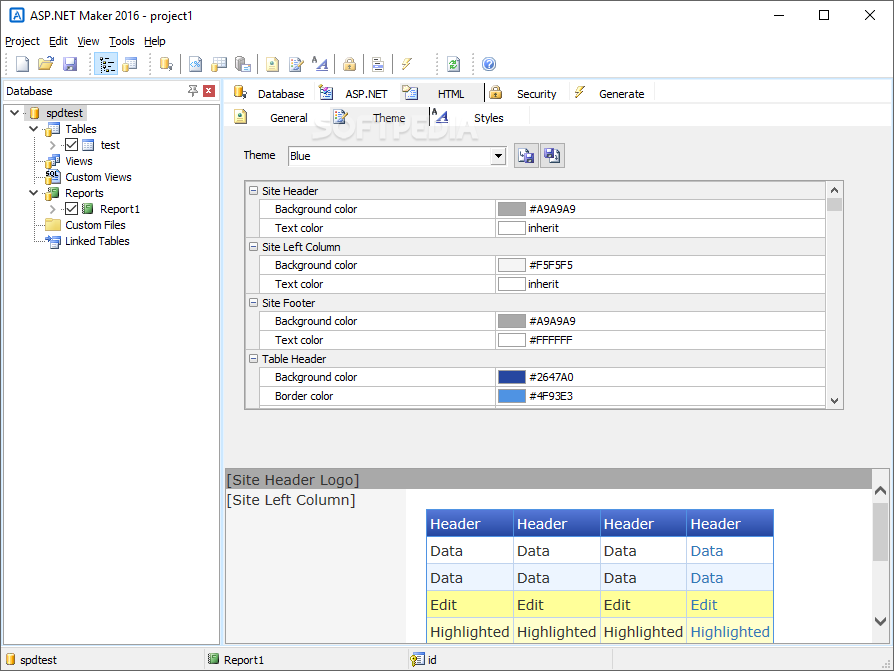This screenshot has height=671, width=894.
Task: Collapse the Table Header property group
Action: tap(254, 358)
